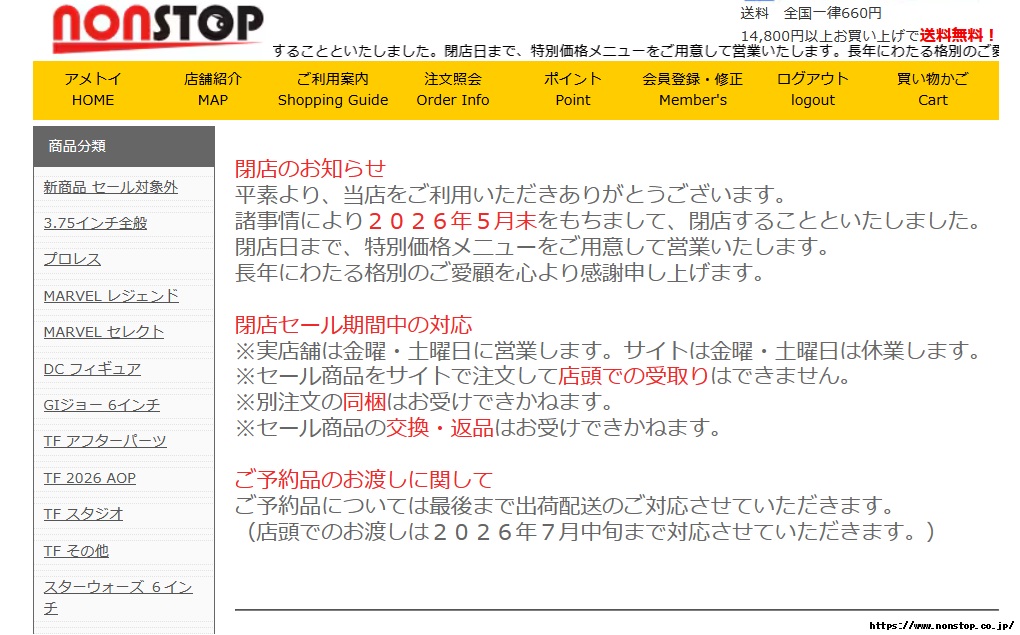Screen dimensions: 1020x635
Task: Go to ご利用案内 Shopping Guide
Action: click(333, 90)
